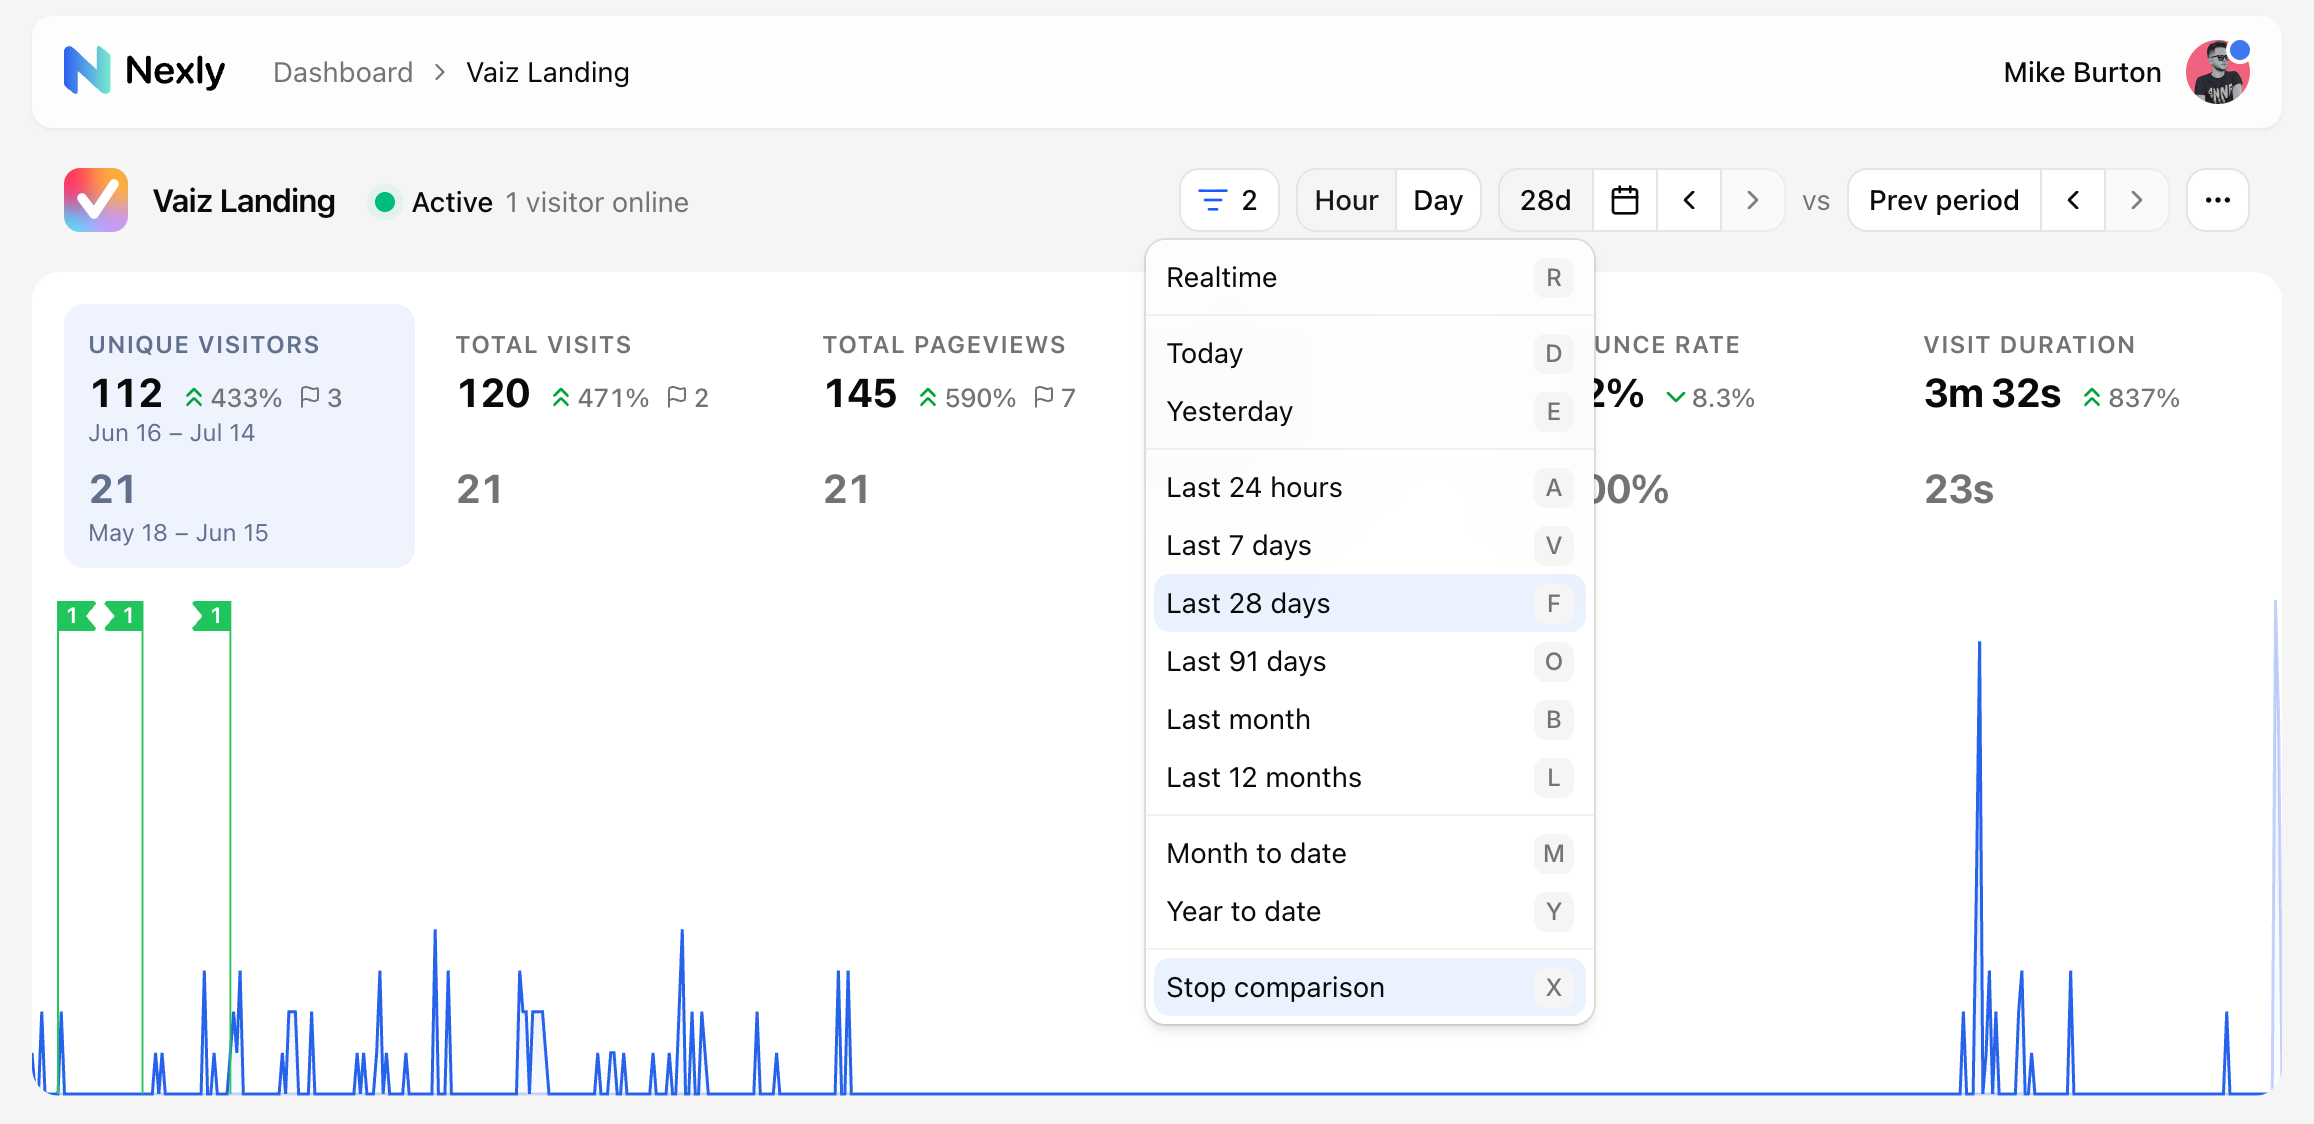Choose Last month option
This screenshot has width=2314, height=1124.
(1369, 719)
